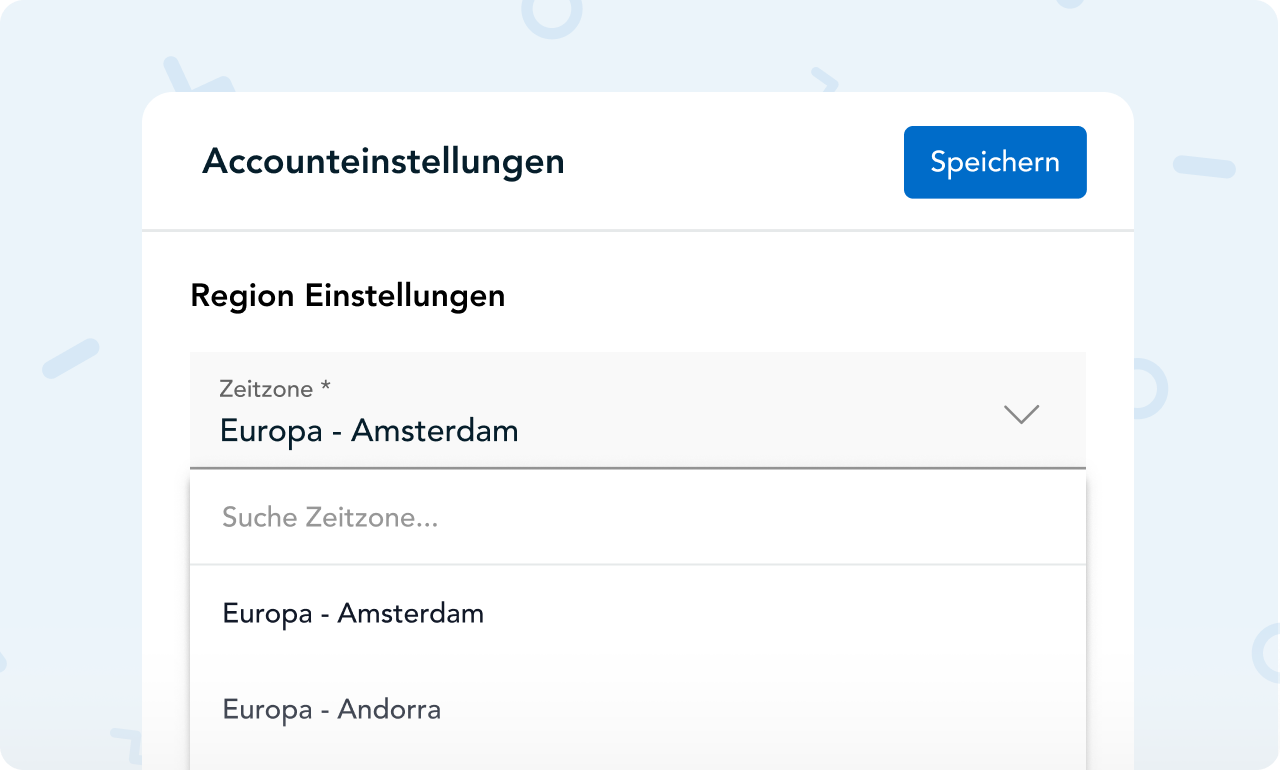This screenshot has width=1280, height=770.
Task: Focus the Suche Zeitzone search field
Action: pos(637,518)
